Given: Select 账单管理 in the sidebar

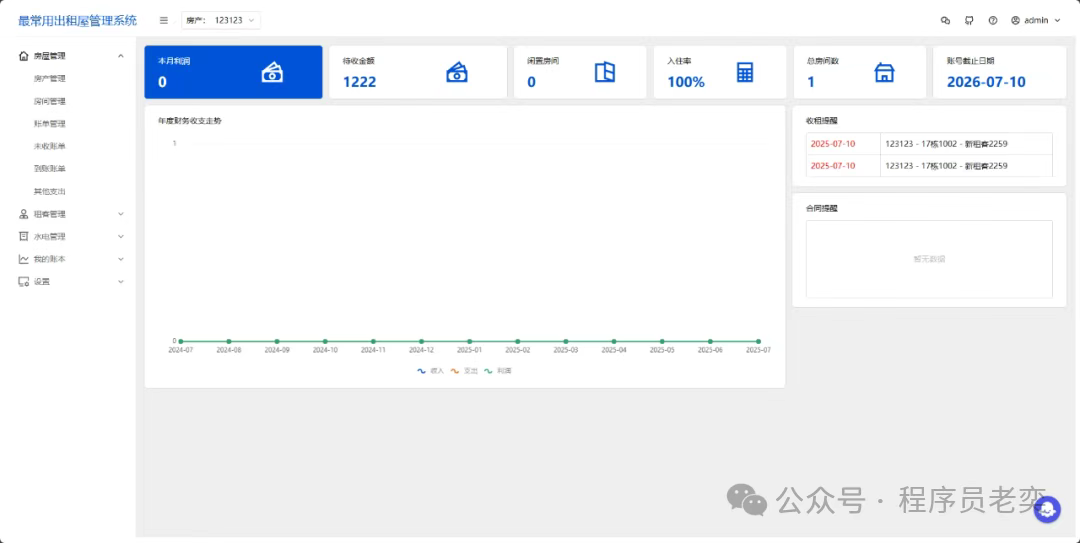Looking at the screenshot, I should point(49,124).
